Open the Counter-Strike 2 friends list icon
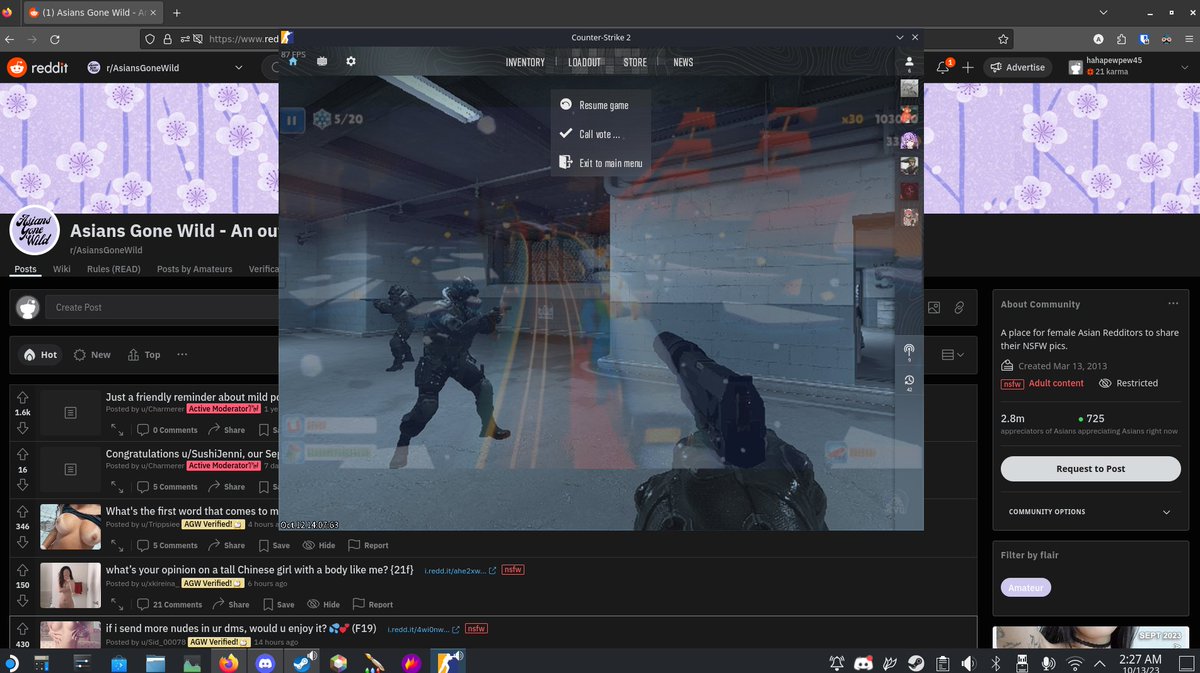This screenshot has height=673, width=1200. click(909, 62)
